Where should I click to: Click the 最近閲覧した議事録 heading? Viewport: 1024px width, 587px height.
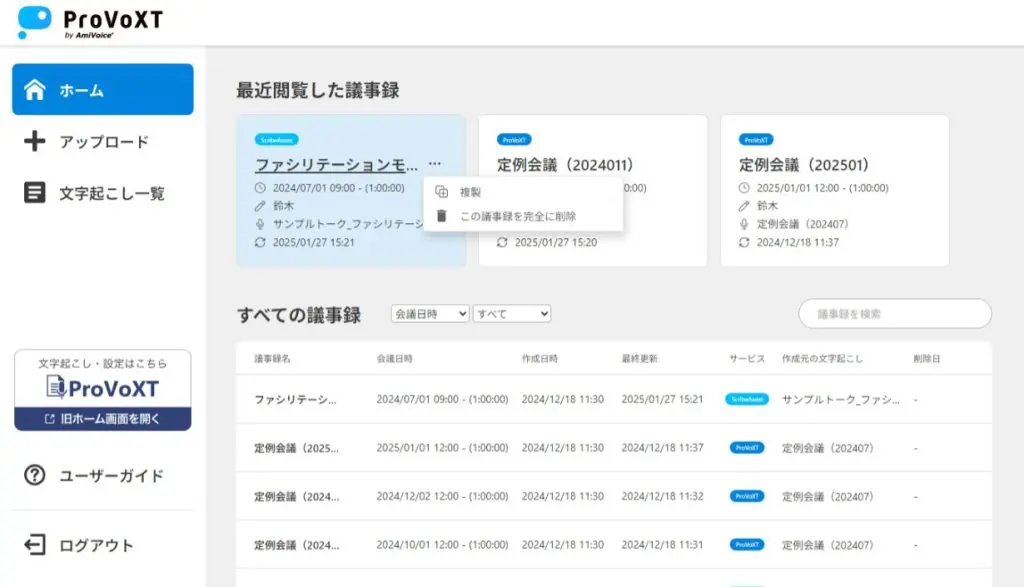click(317, 90)
